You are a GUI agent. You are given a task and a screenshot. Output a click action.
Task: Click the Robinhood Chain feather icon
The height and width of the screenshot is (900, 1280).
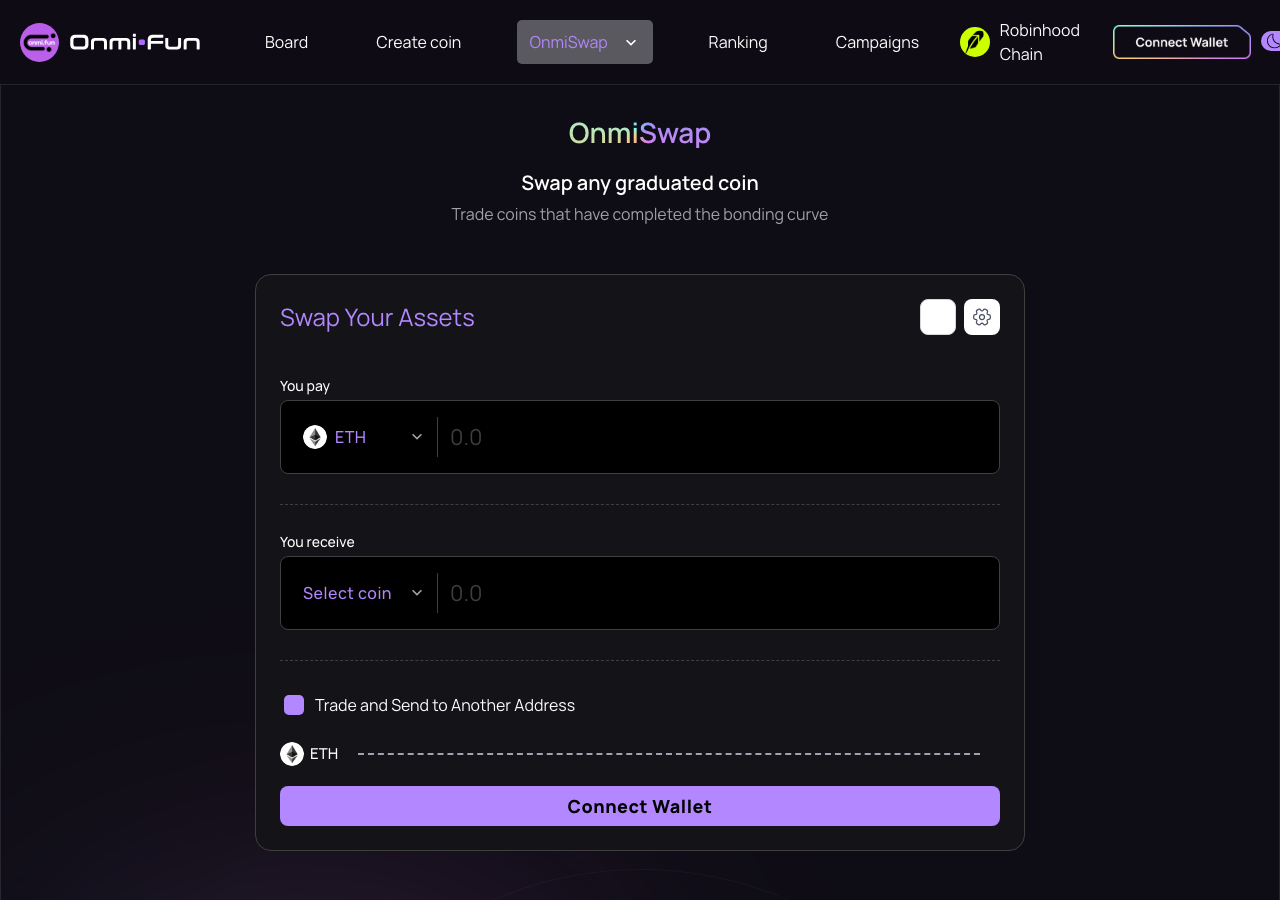point(975,42)
